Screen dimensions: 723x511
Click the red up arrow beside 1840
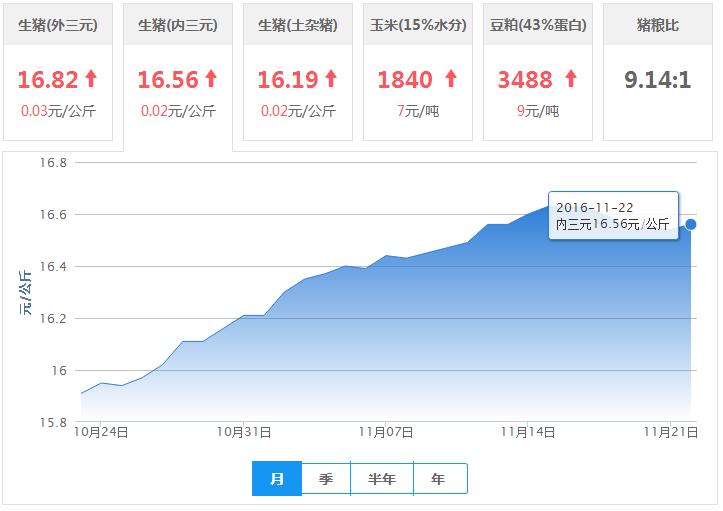click(x=451, y=78)
